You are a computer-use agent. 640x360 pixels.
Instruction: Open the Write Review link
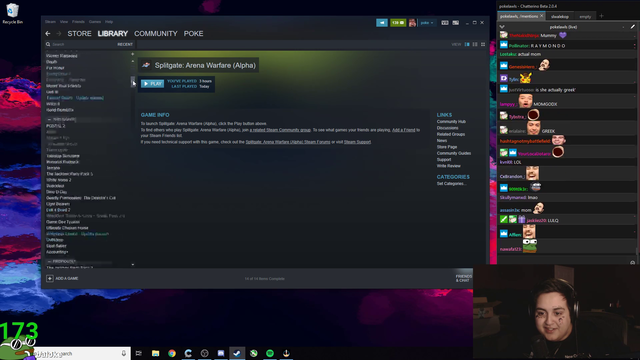tap(449, 166)
